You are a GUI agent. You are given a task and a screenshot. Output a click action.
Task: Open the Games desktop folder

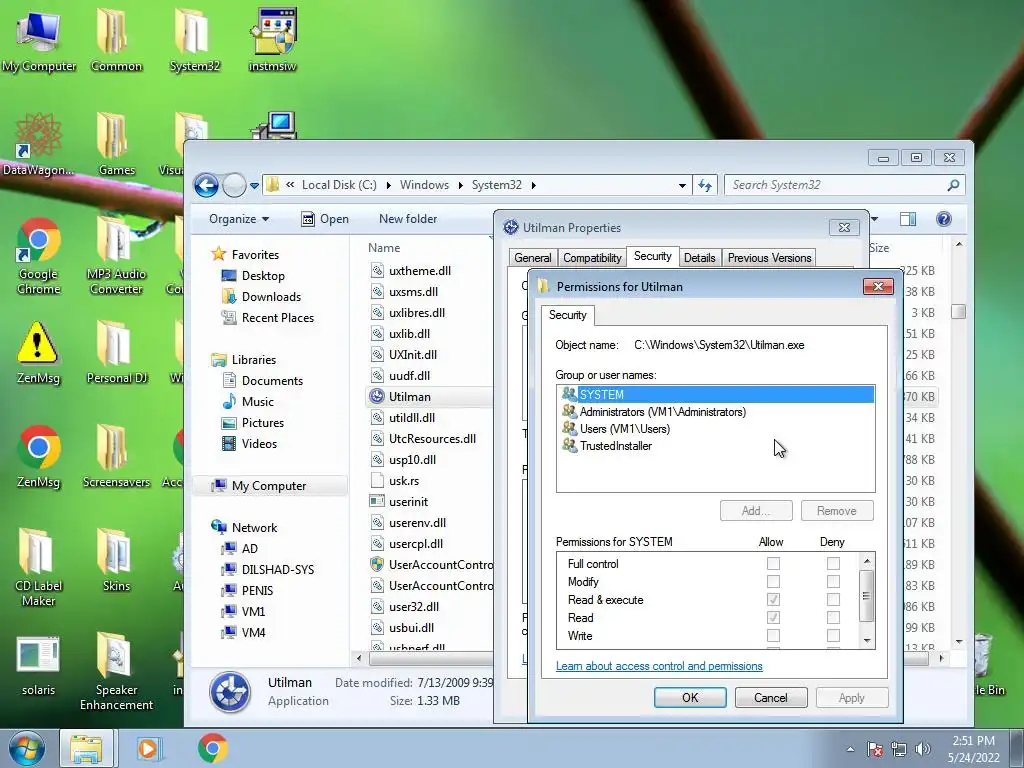116,145
